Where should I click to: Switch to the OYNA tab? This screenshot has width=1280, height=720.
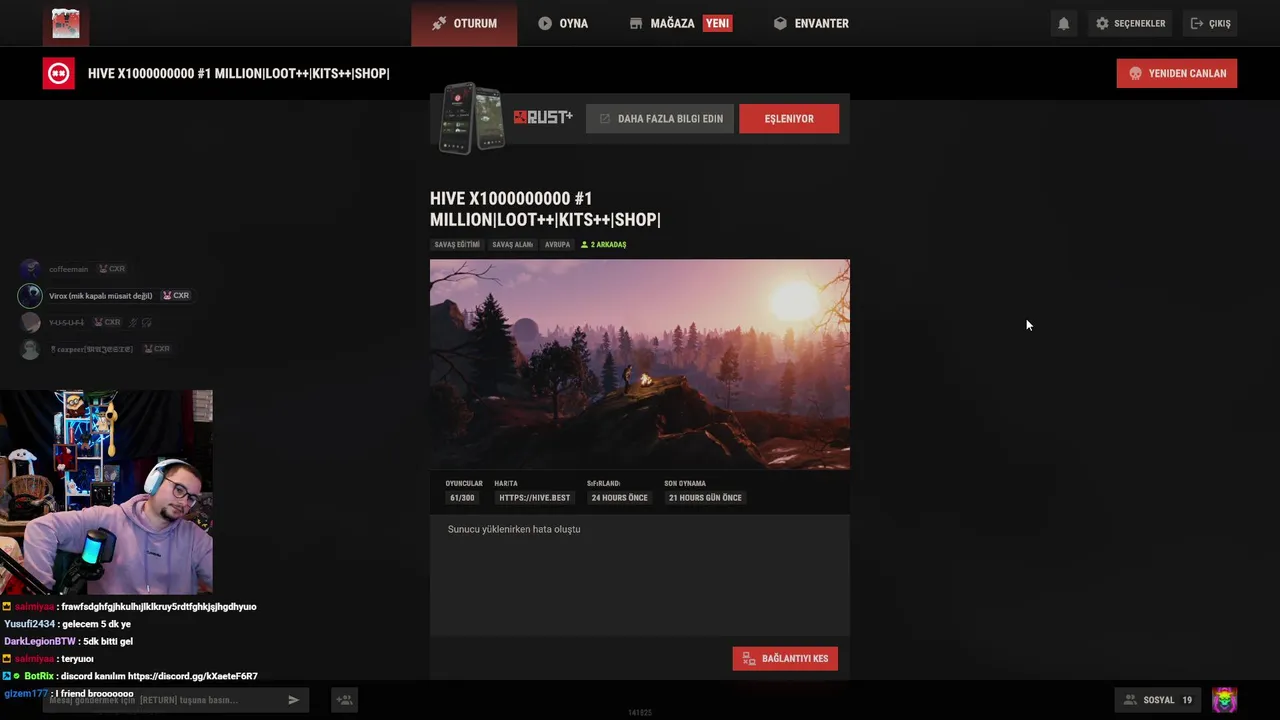(x=563, y=23)
